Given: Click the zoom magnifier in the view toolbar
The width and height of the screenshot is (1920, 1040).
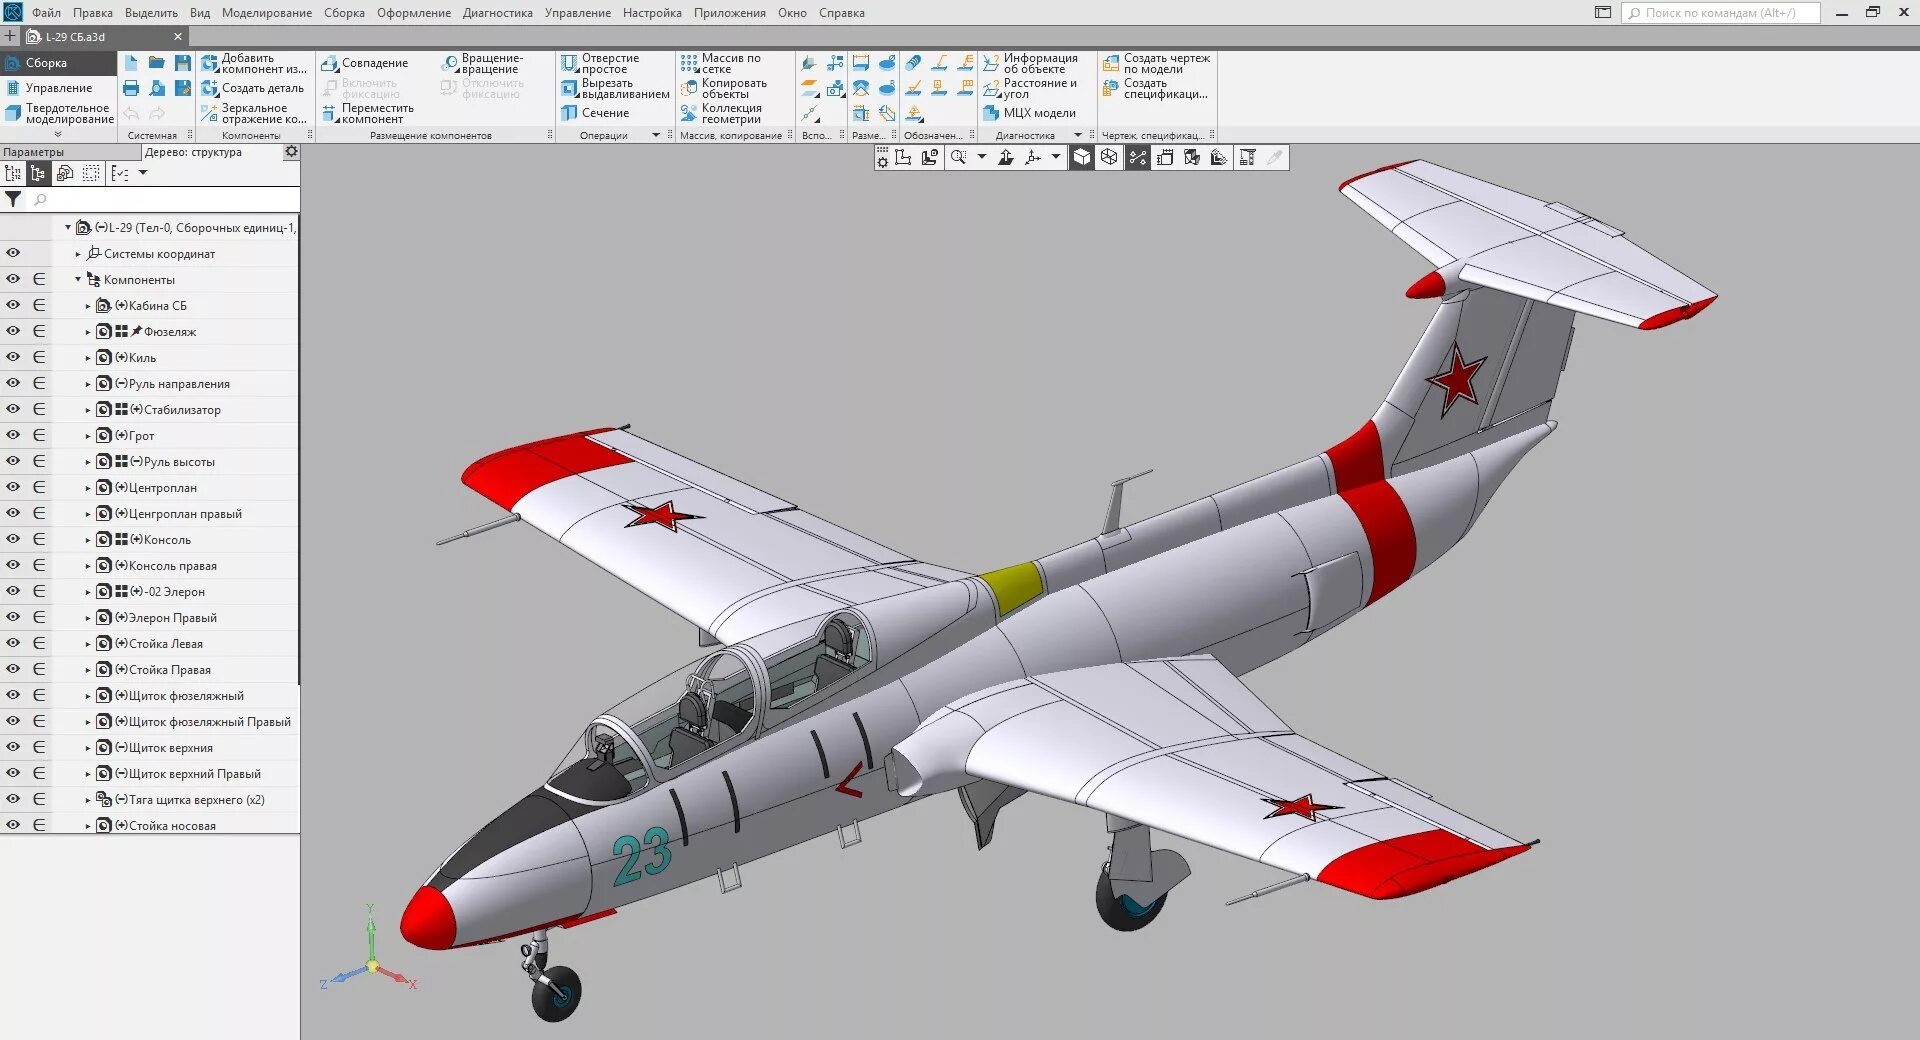Looking at the screenshot, I should point(958,157).
